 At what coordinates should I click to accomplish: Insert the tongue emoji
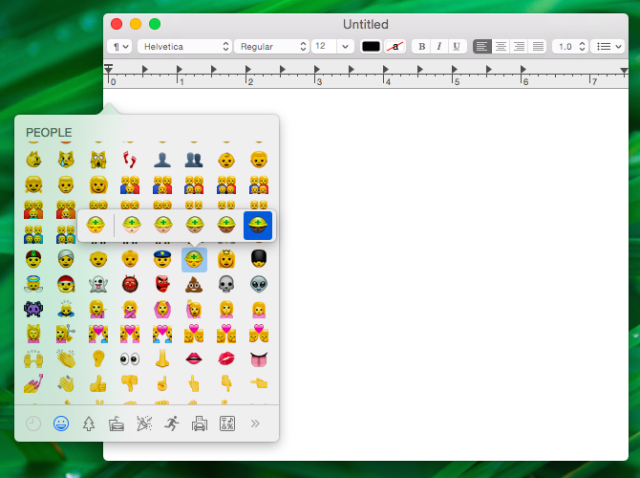[259, 359]
